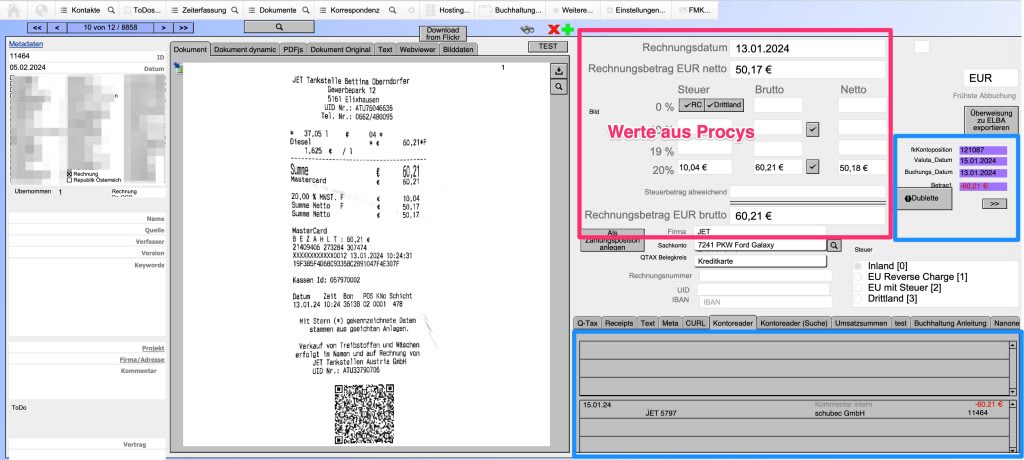Screen dimensions: 1024x460
Task: Select the Inland [0] radio option
Action: click(857, 267)
